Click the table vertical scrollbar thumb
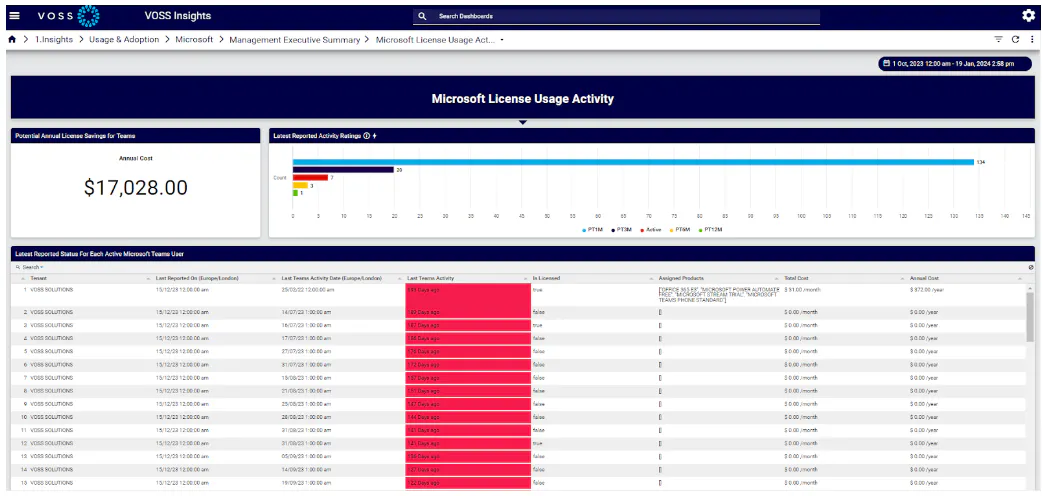The width and height of the screenshot is (1042, 496). tap(1030, 318)
